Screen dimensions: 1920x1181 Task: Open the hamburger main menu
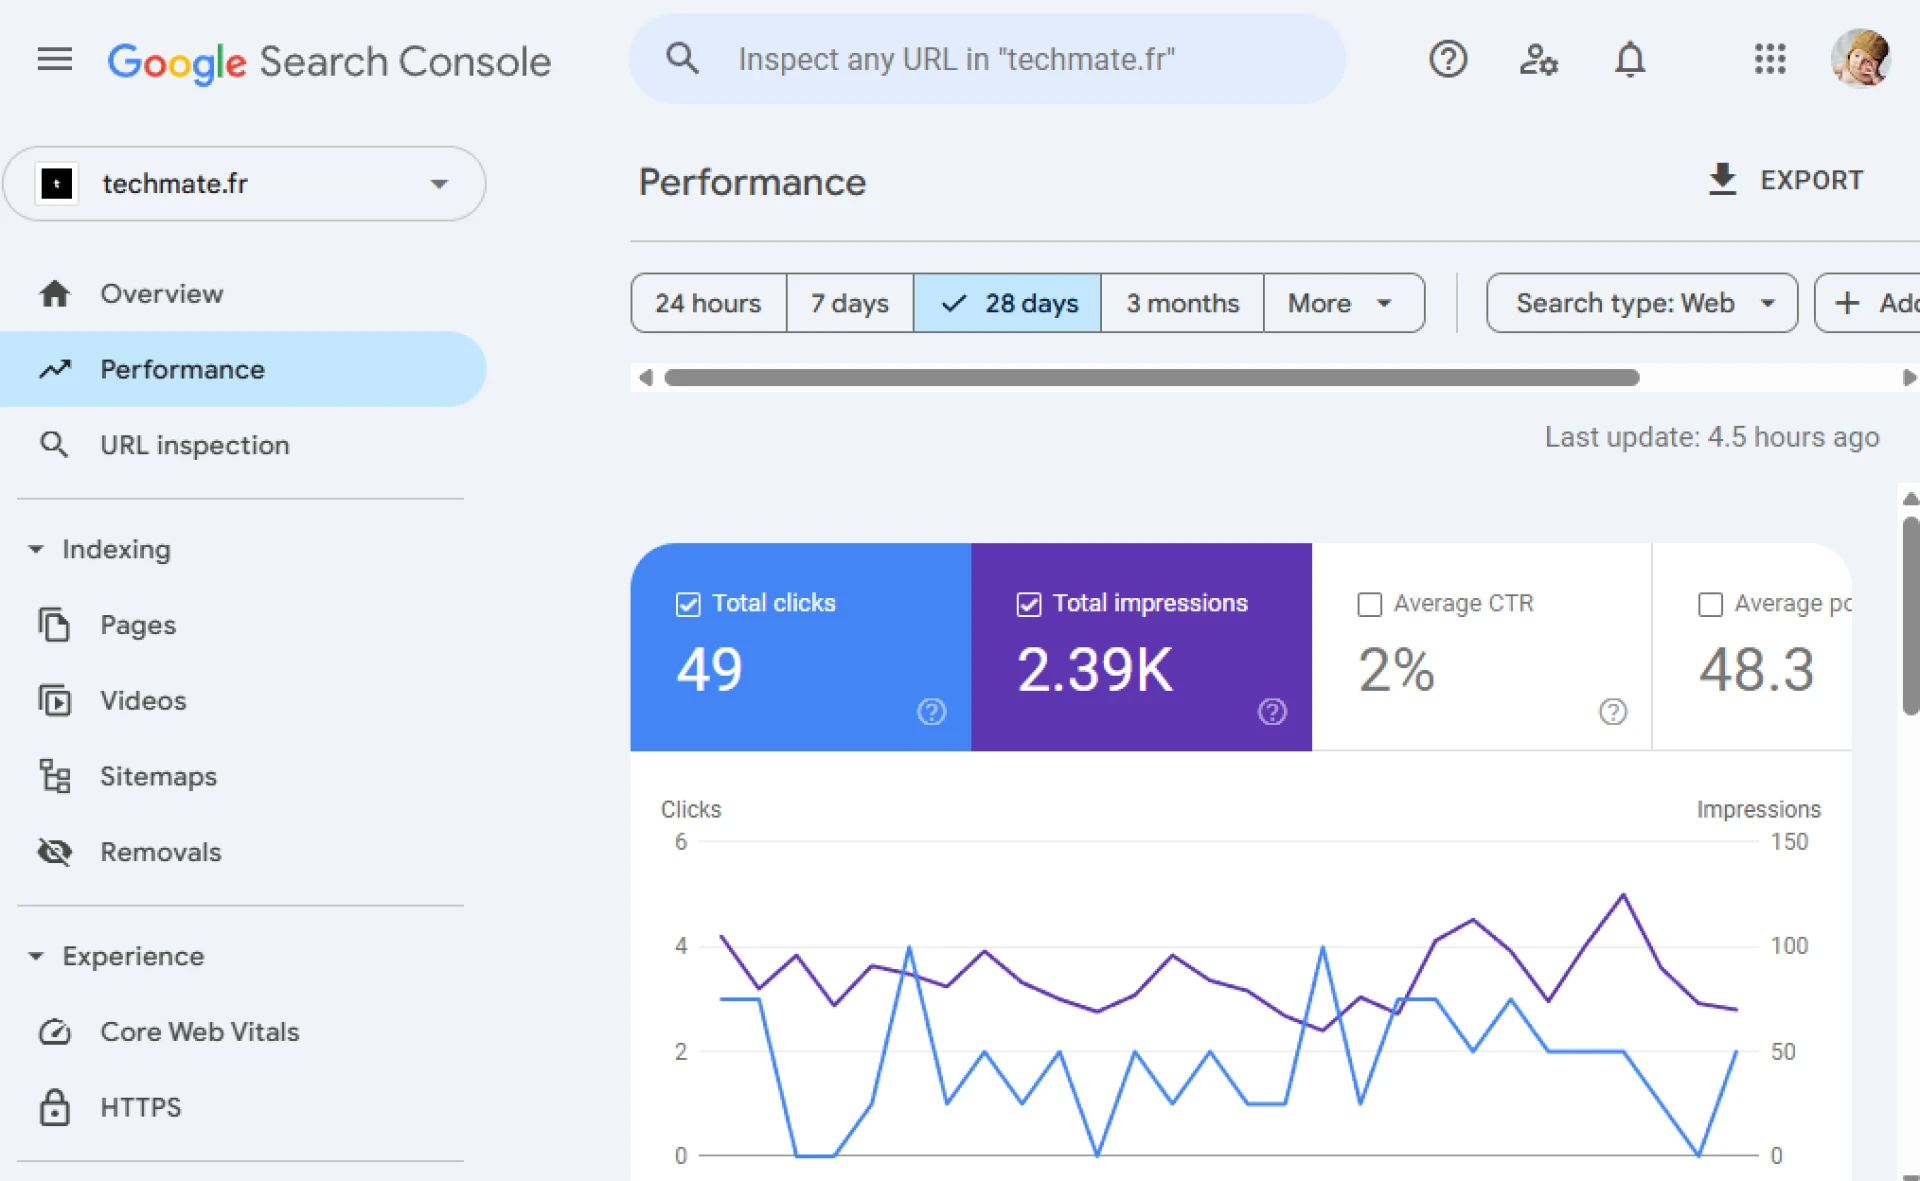[54, 60]
